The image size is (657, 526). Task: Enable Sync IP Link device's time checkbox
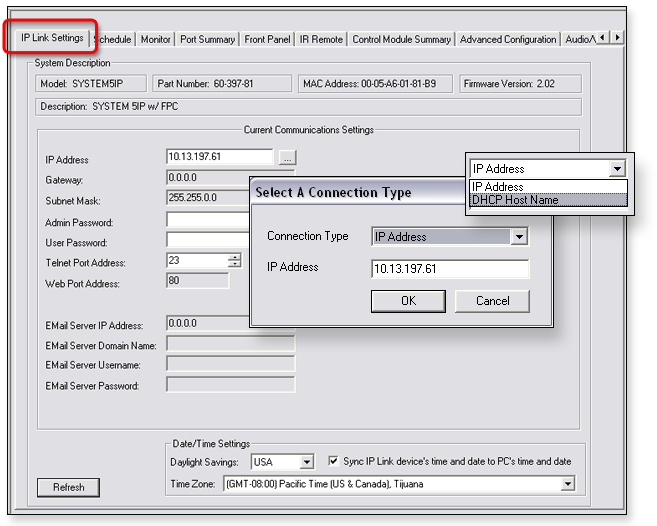coord(334,462)
